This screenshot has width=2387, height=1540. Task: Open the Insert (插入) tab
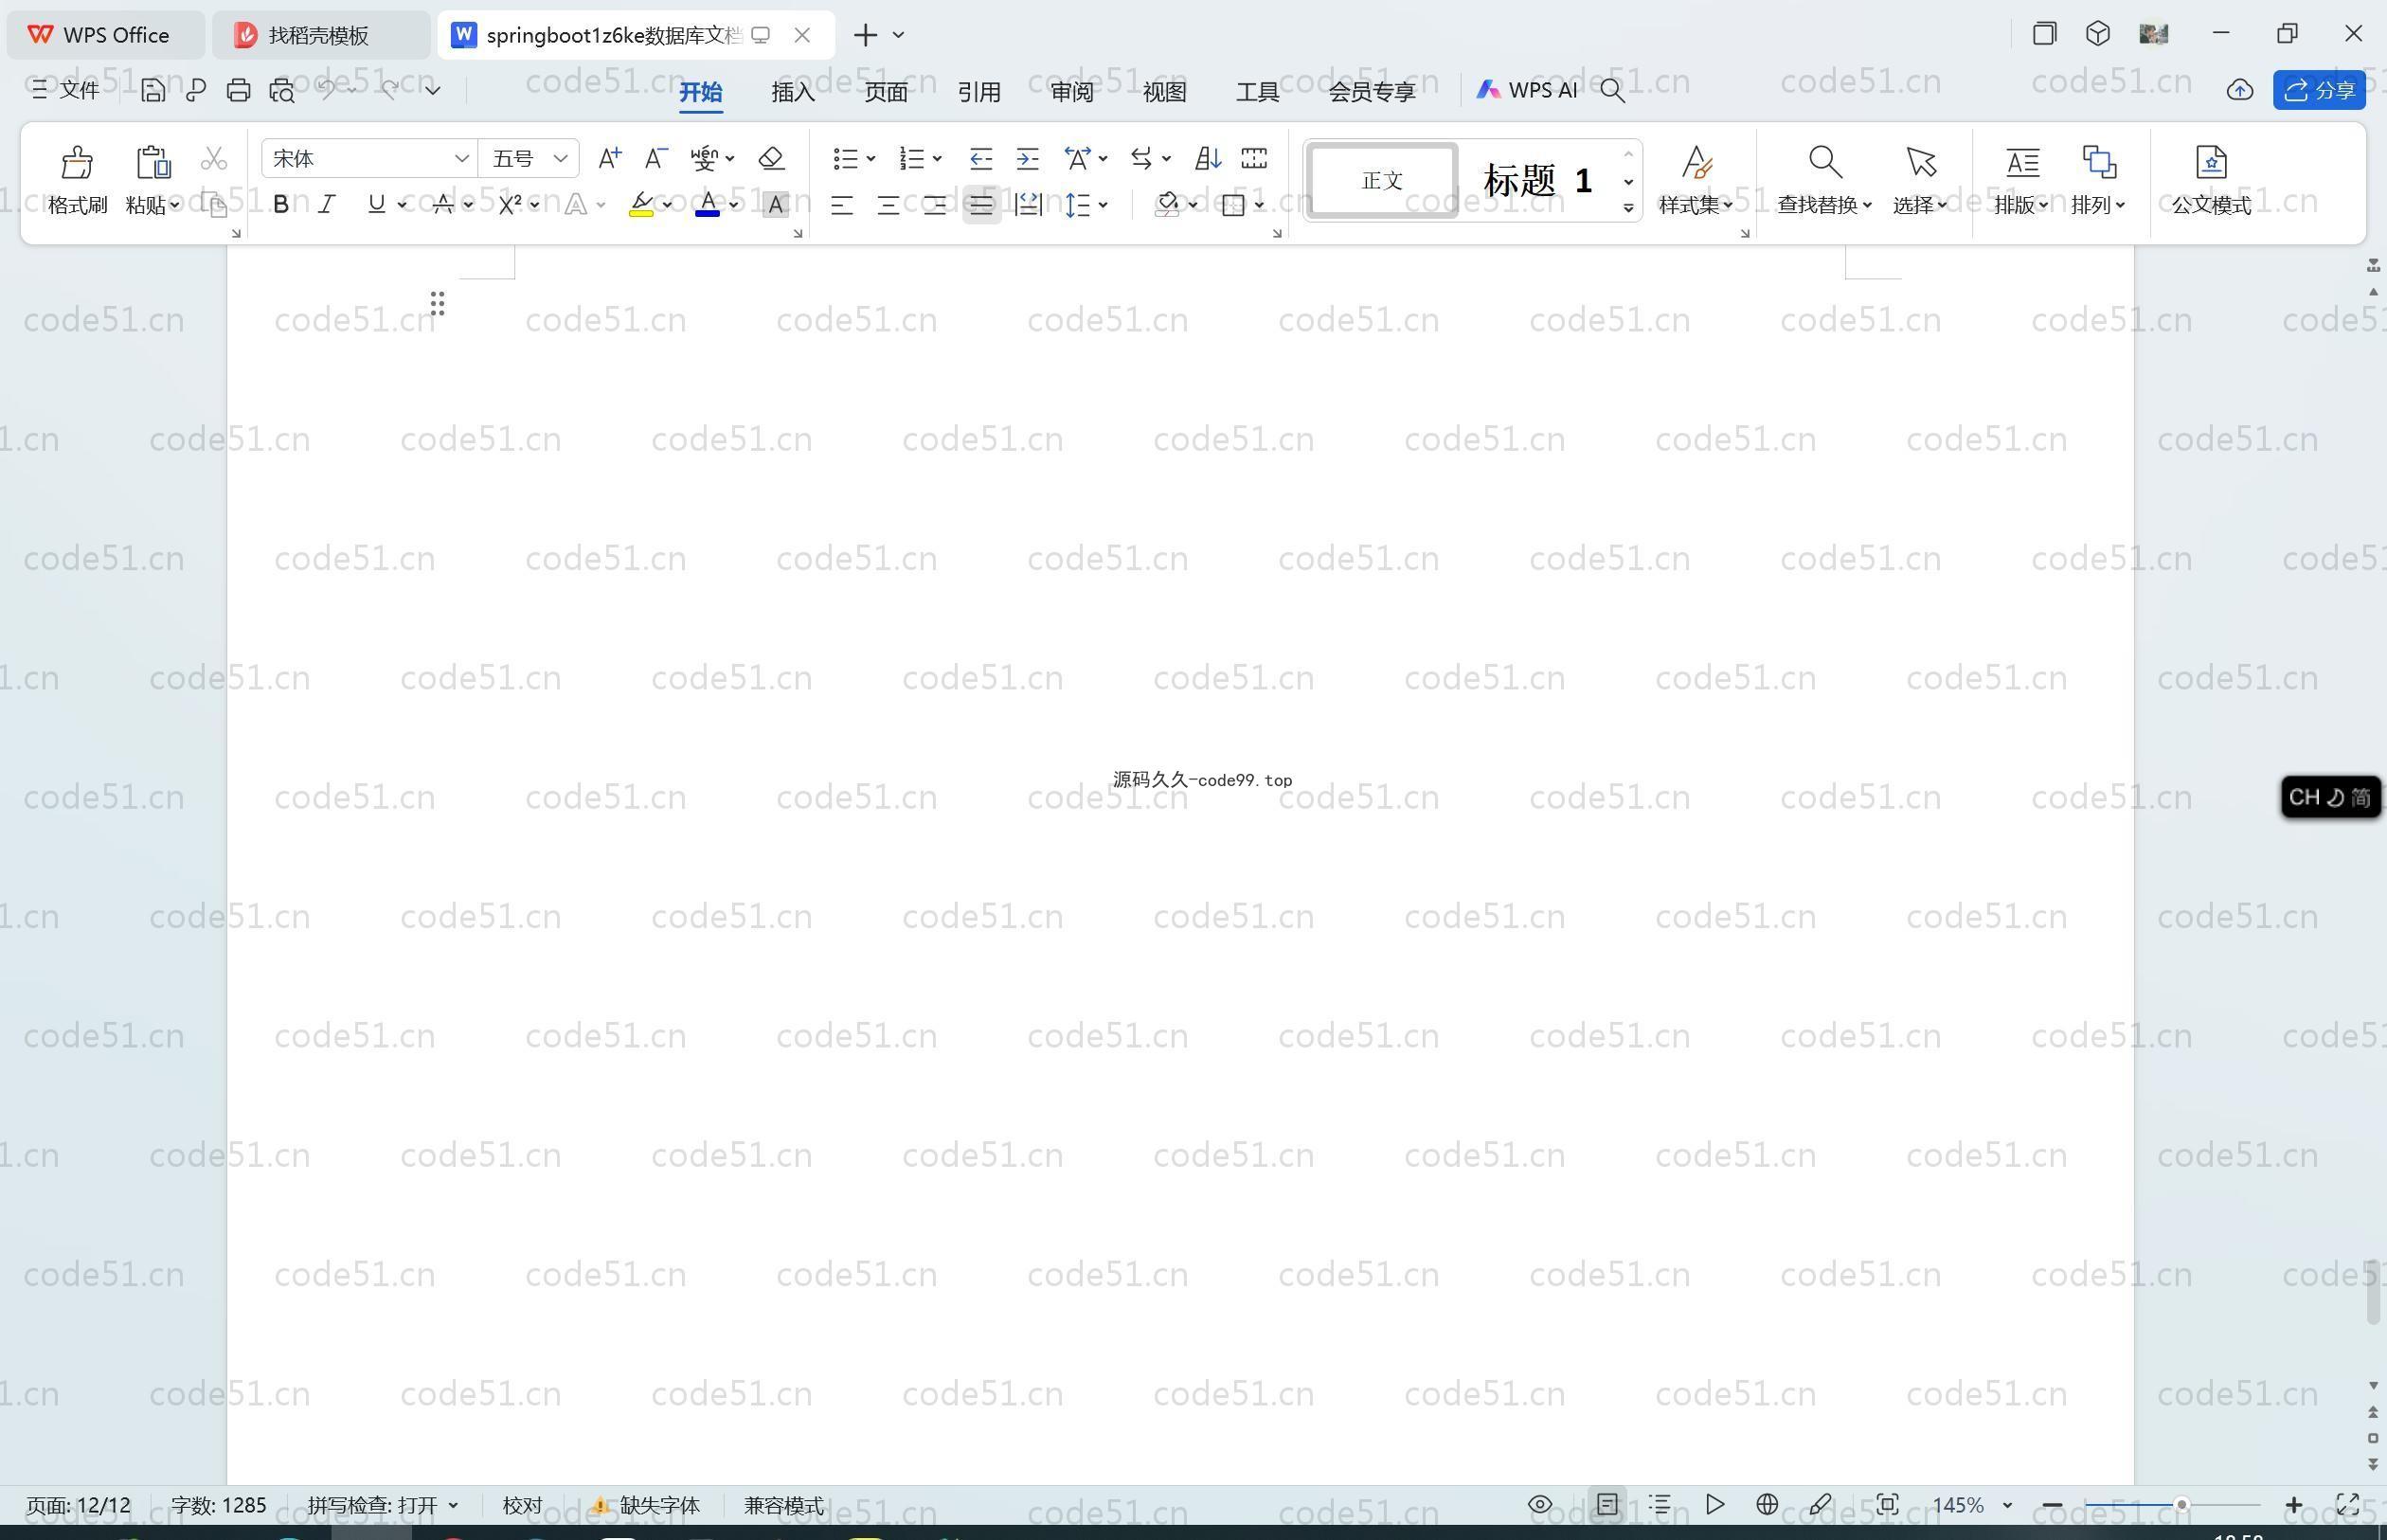pyautogui.click(x=793, y=91)
